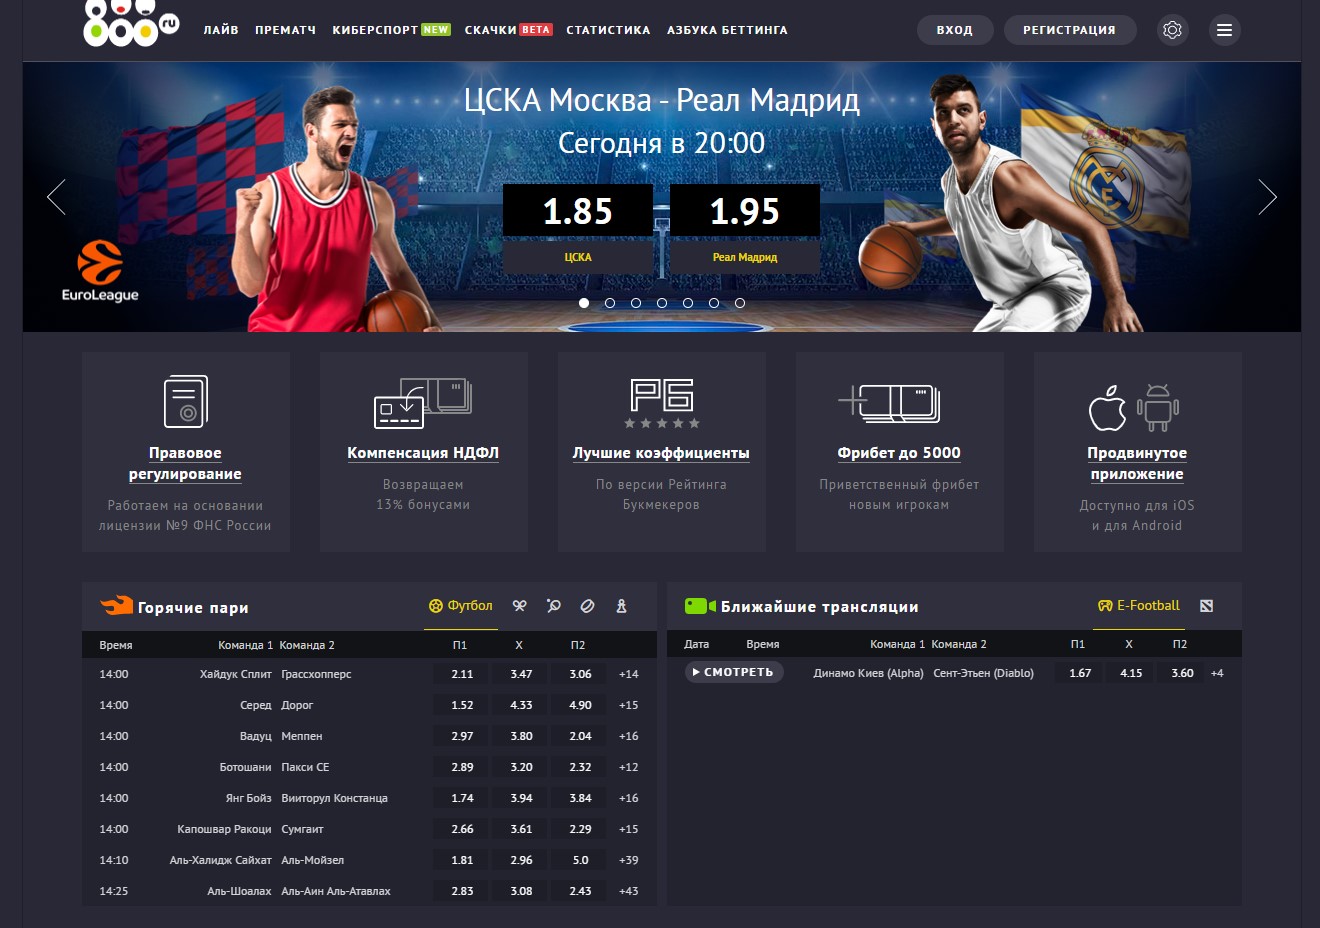Click the Apple and Android app icon
The width and height of the screenshot is (1320, 928).
(1134, 407)
